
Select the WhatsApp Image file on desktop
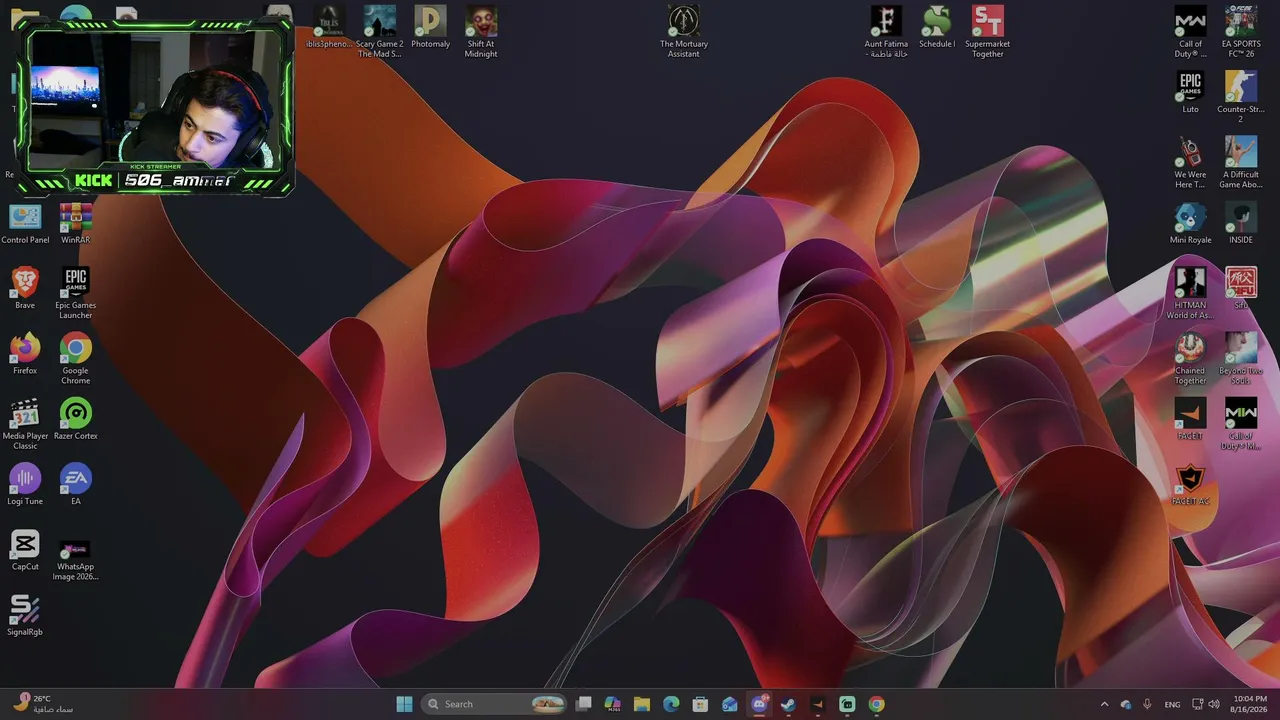[76, 560]
